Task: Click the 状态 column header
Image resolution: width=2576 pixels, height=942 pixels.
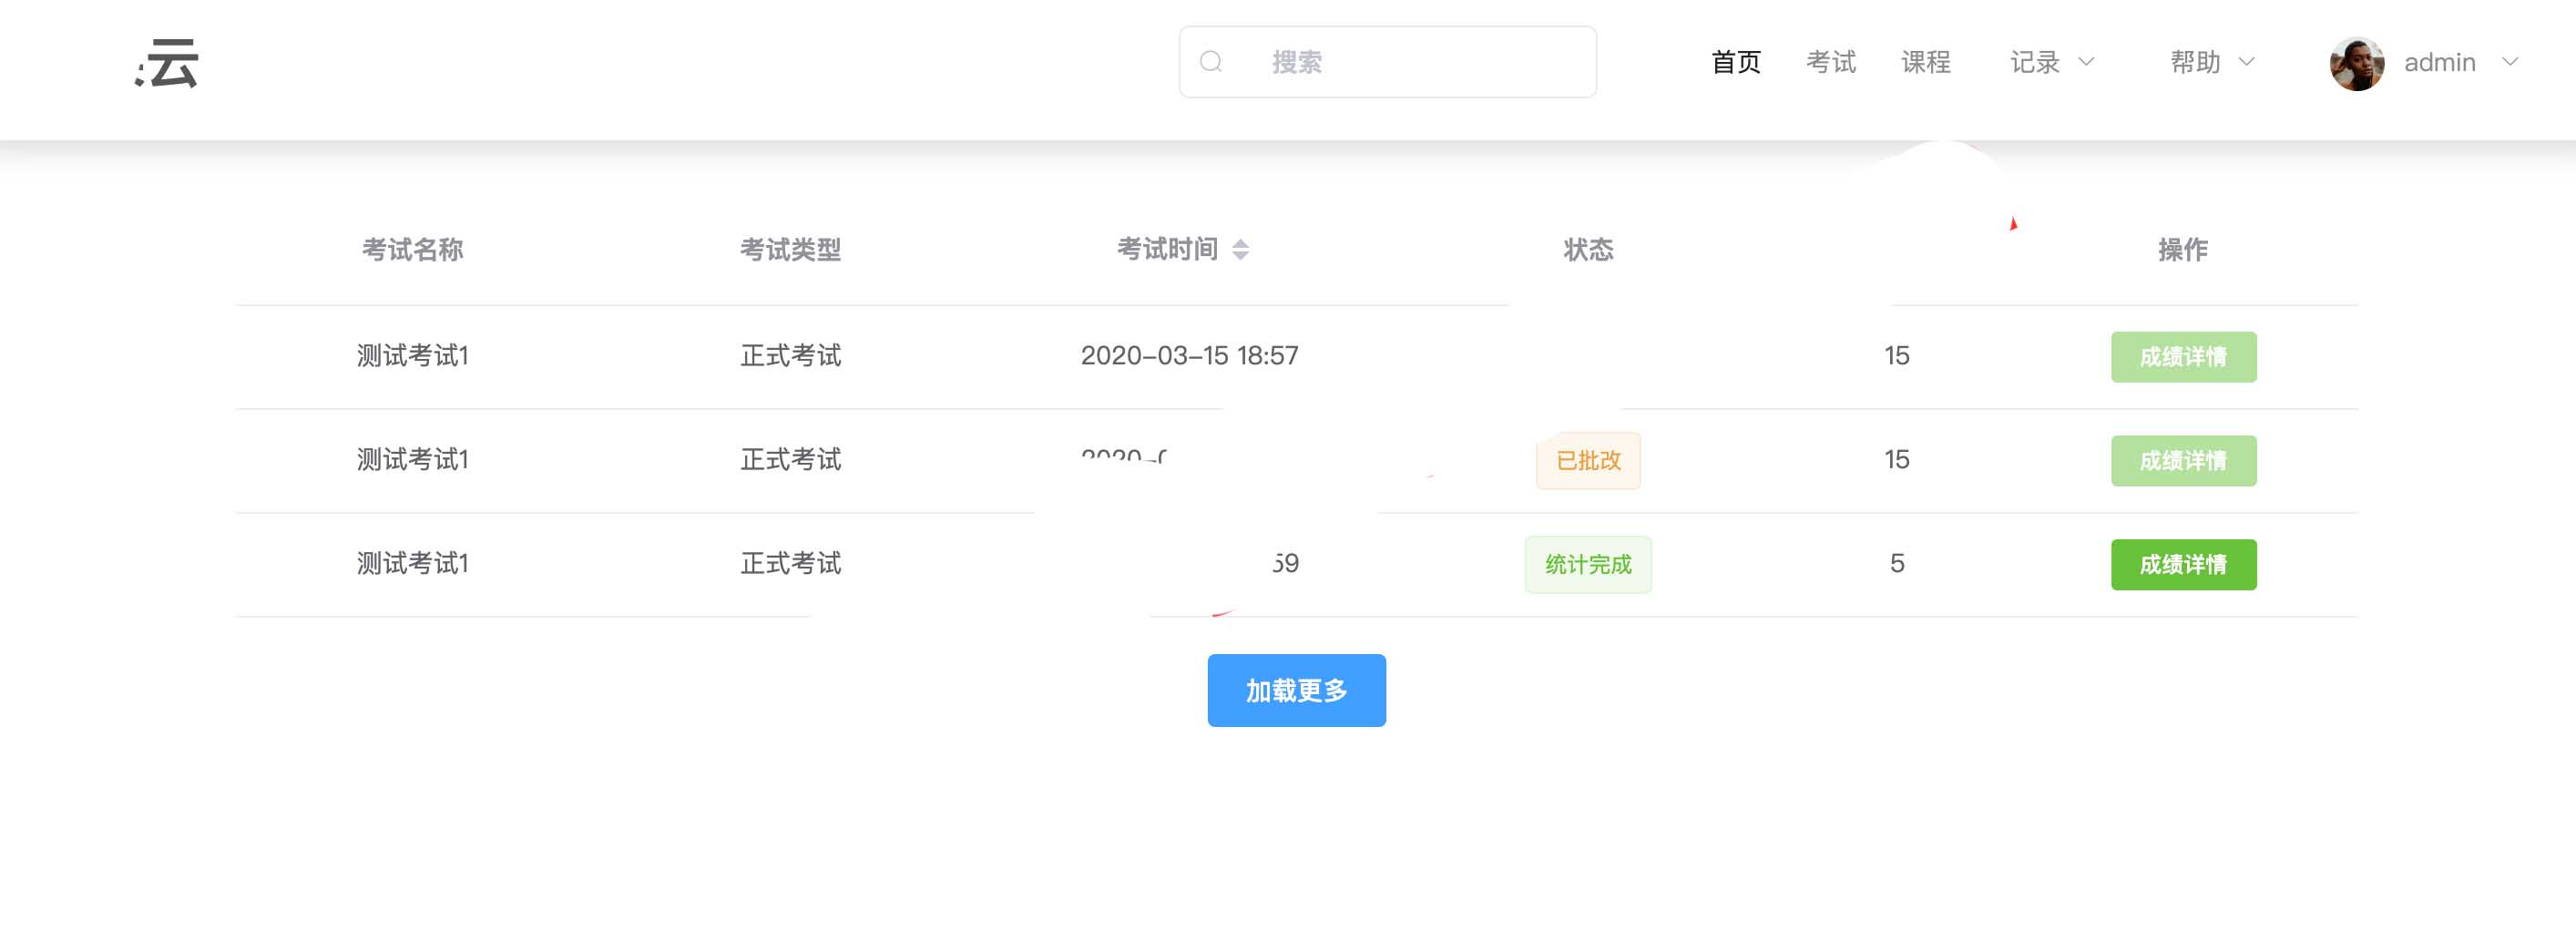Action: (1588, 250)
